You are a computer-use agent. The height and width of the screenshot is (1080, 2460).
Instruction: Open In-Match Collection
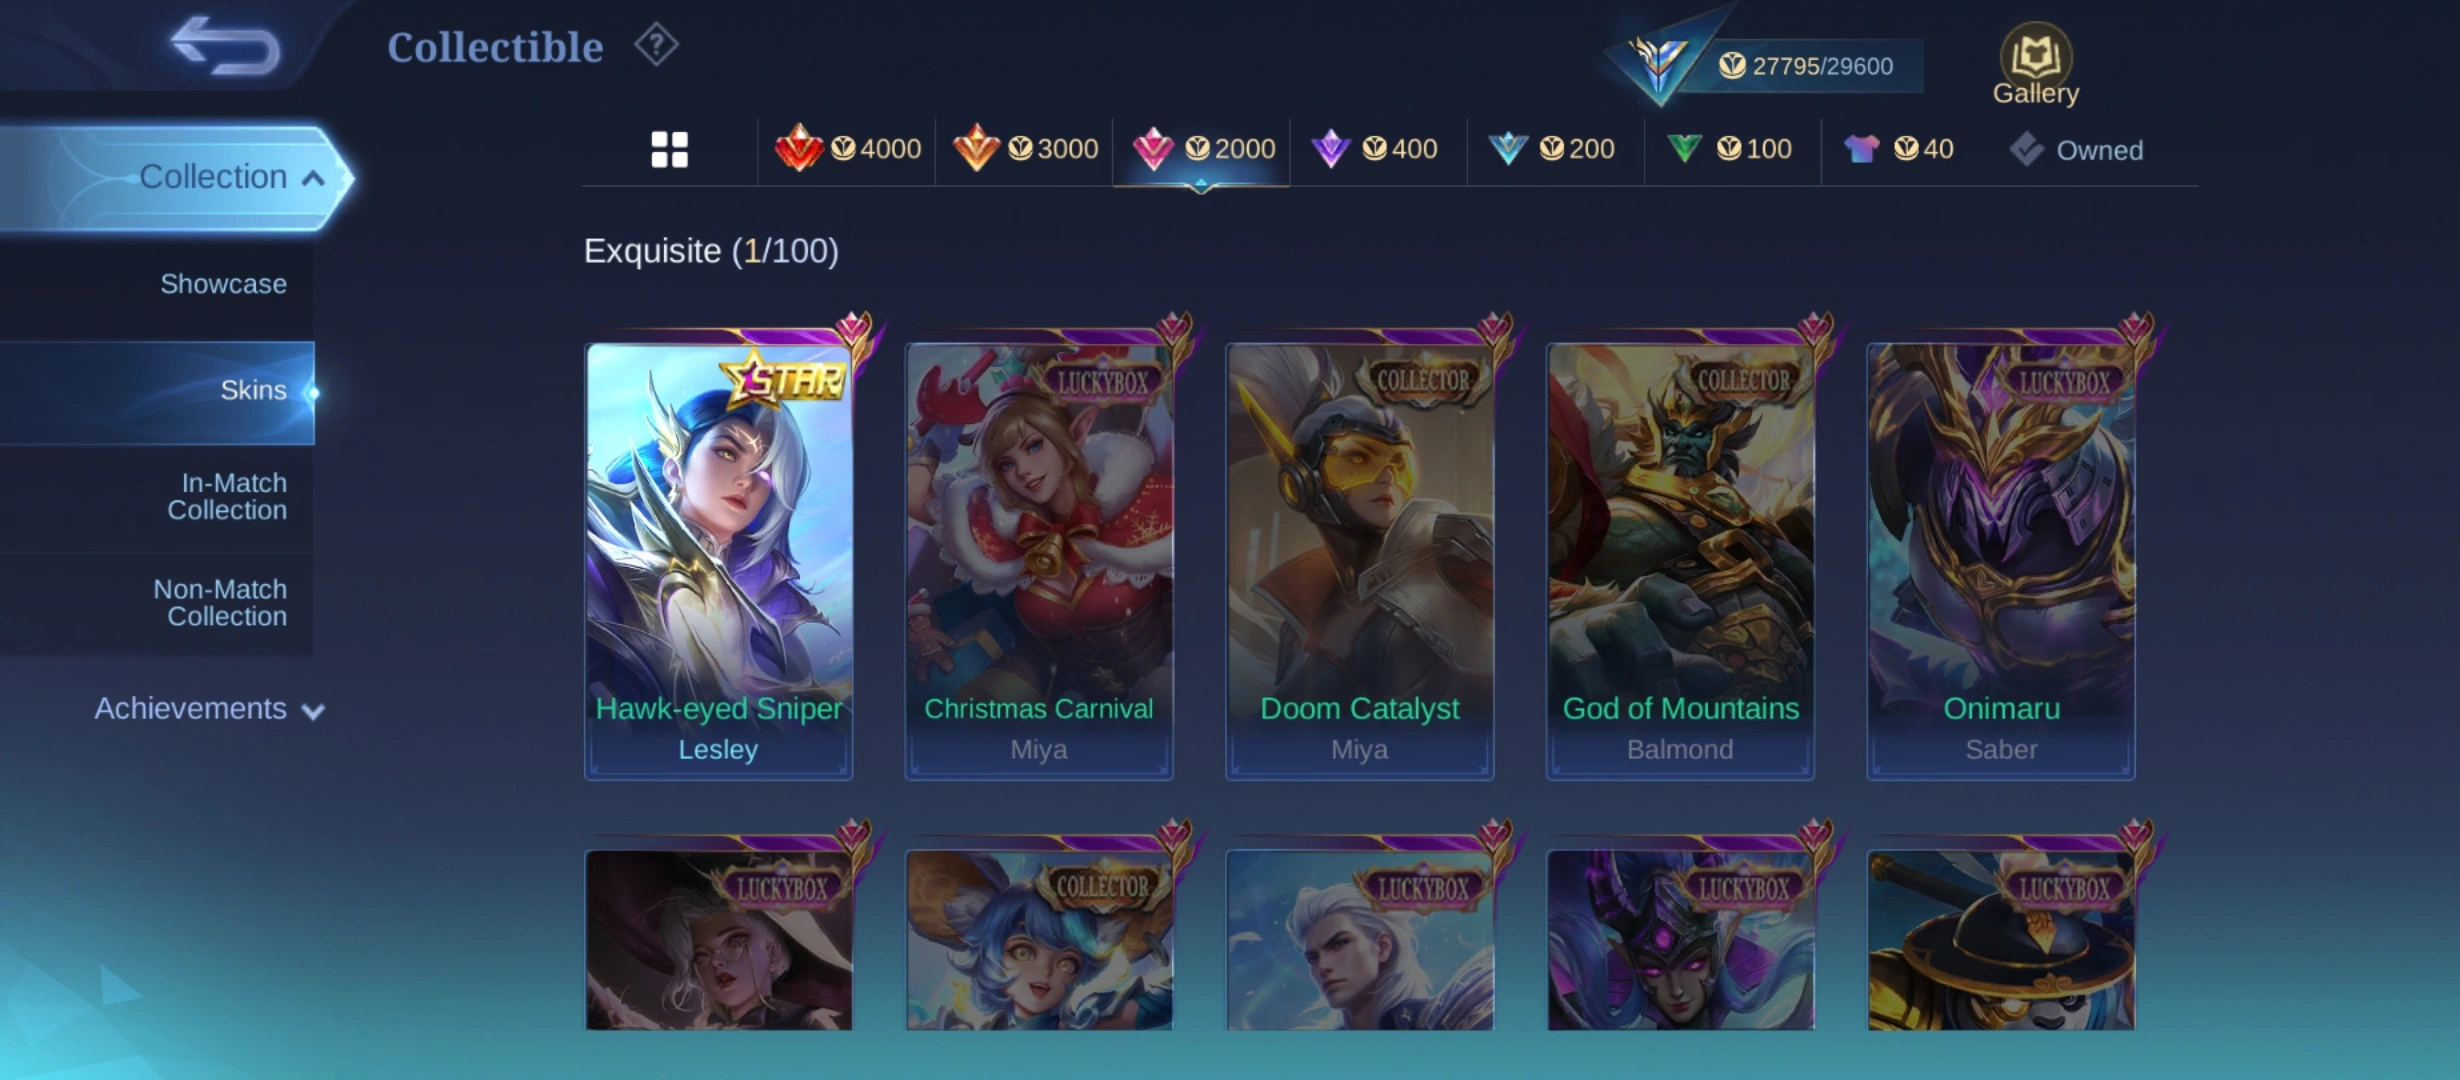pyautogui.click(x=227, y=496)
